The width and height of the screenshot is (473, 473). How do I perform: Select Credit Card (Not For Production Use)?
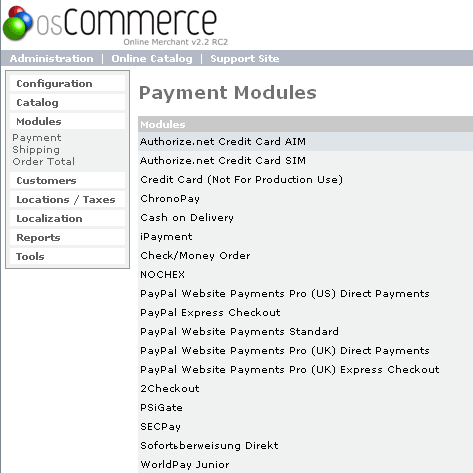305,179
